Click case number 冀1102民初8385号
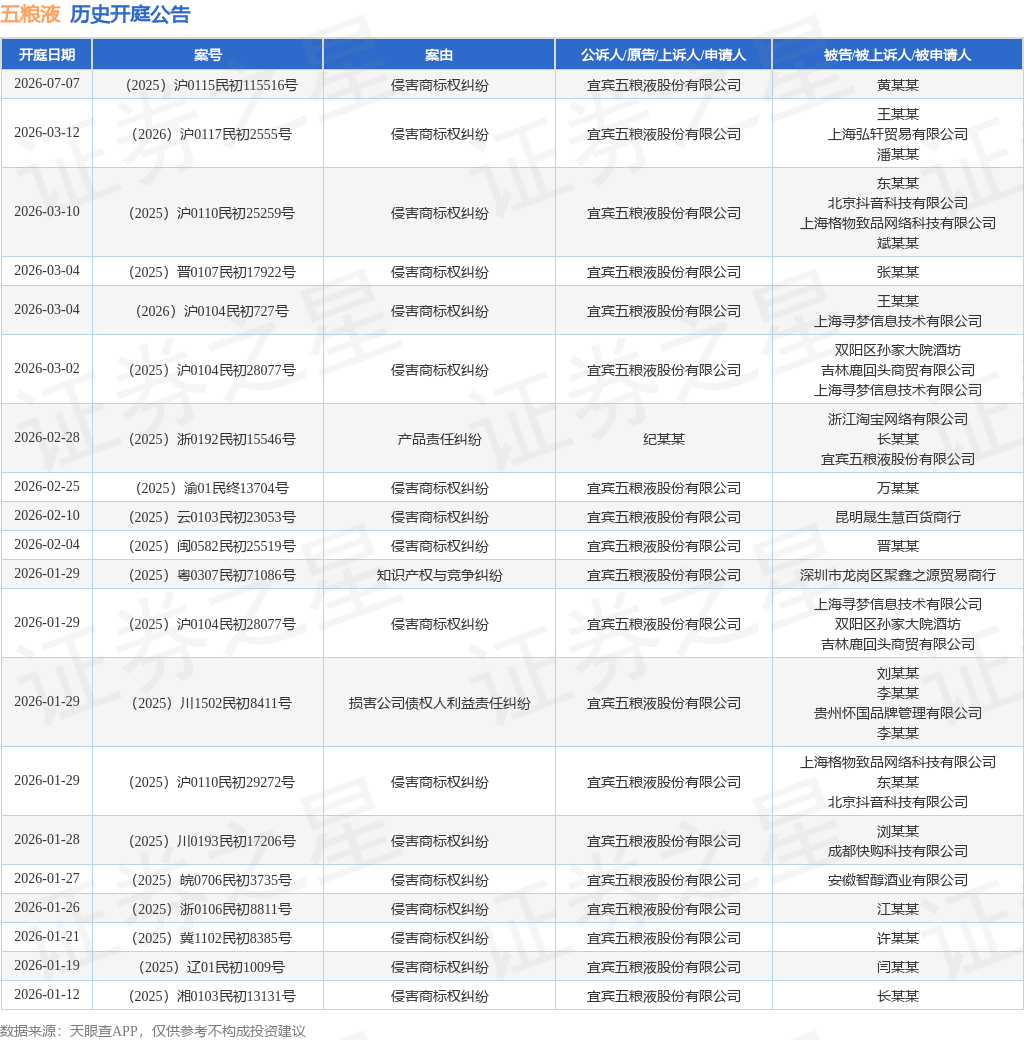Image resolution: width=1024 pixels, height=1040 pixels. click(x=212, y=938)
